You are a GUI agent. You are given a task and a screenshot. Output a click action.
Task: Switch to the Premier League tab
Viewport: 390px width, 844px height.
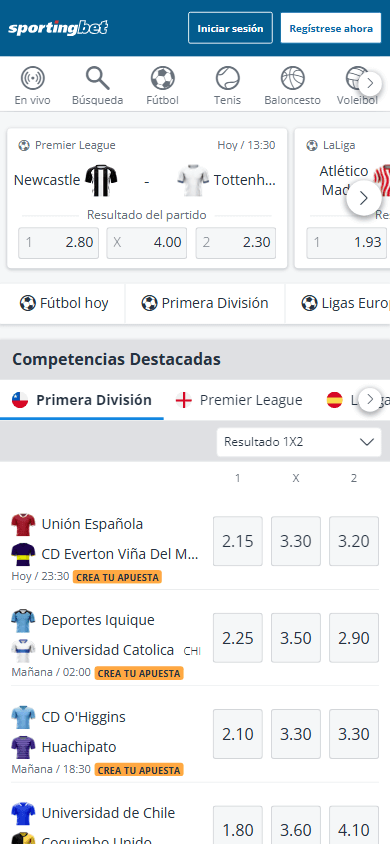click(x=239, y=400)
